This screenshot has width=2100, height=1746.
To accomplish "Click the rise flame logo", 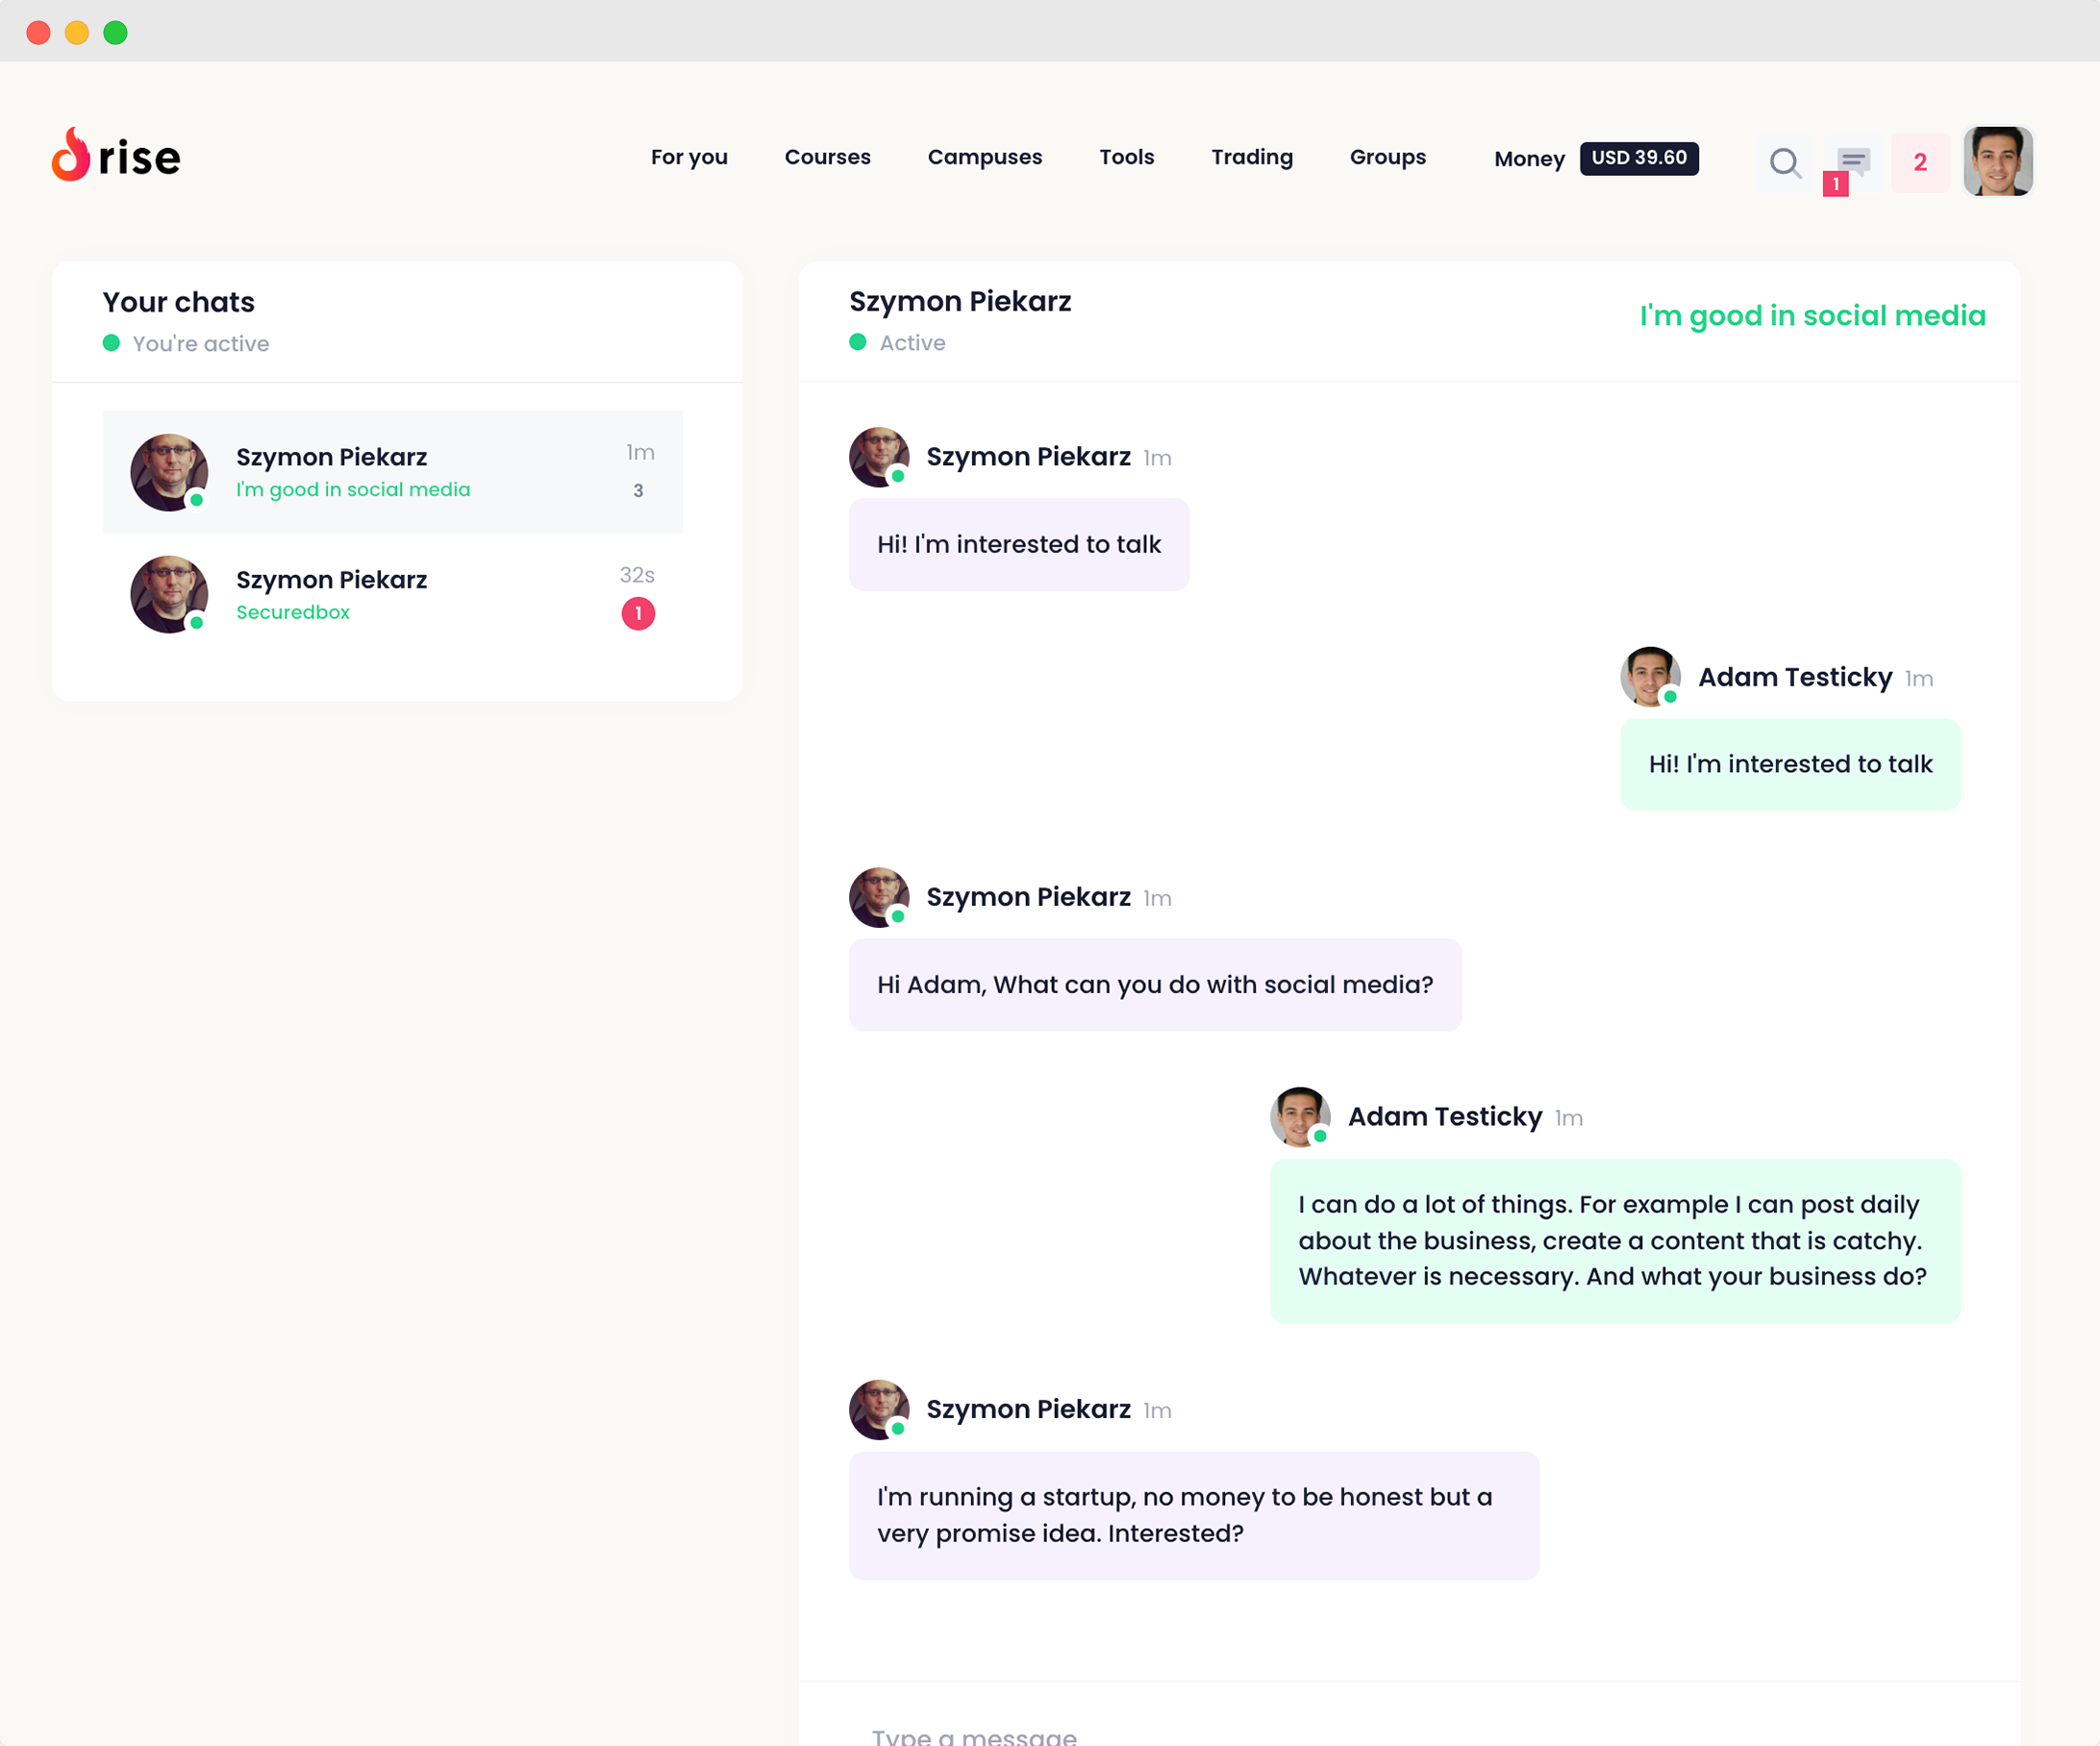I will pos(116,155).
